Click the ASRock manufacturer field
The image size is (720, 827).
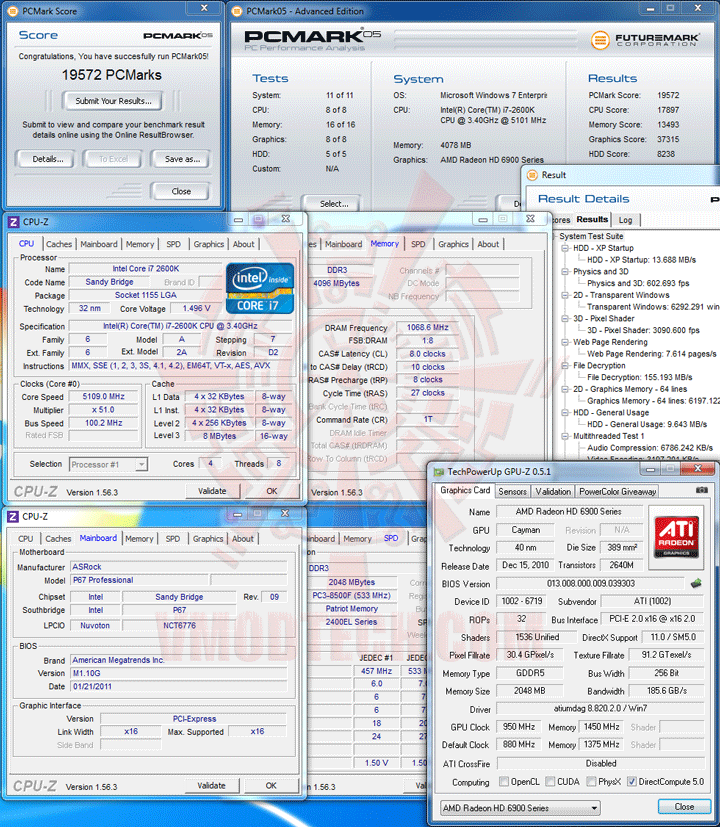coord(179,567)
